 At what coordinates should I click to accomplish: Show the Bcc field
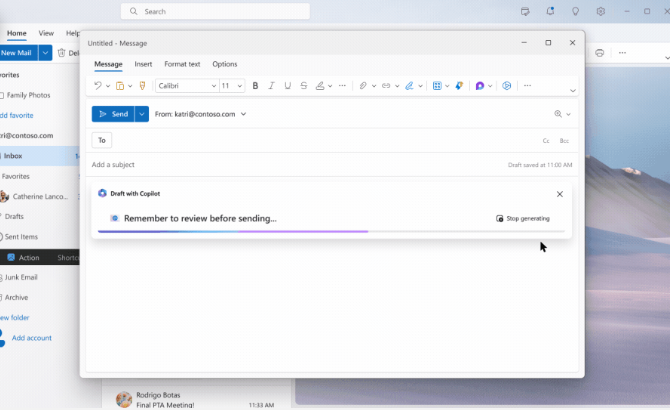tap(564, 141)
